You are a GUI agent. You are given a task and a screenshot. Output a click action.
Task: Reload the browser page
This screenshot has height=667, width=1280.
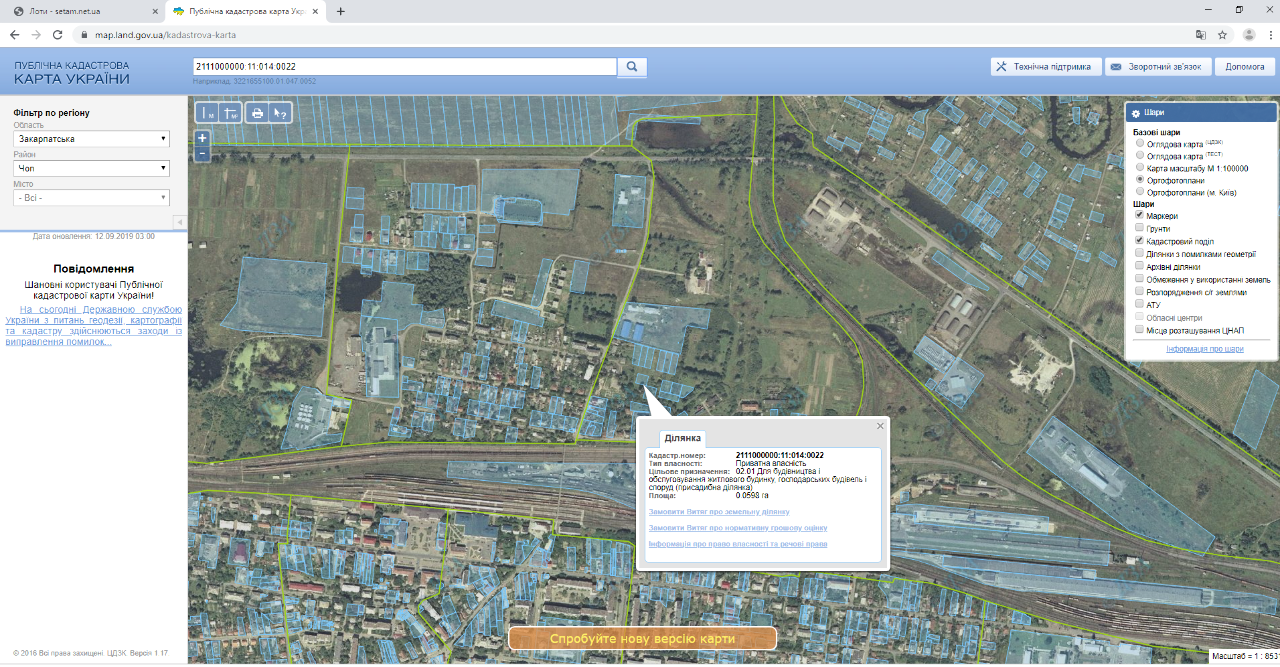coord(57,34)
